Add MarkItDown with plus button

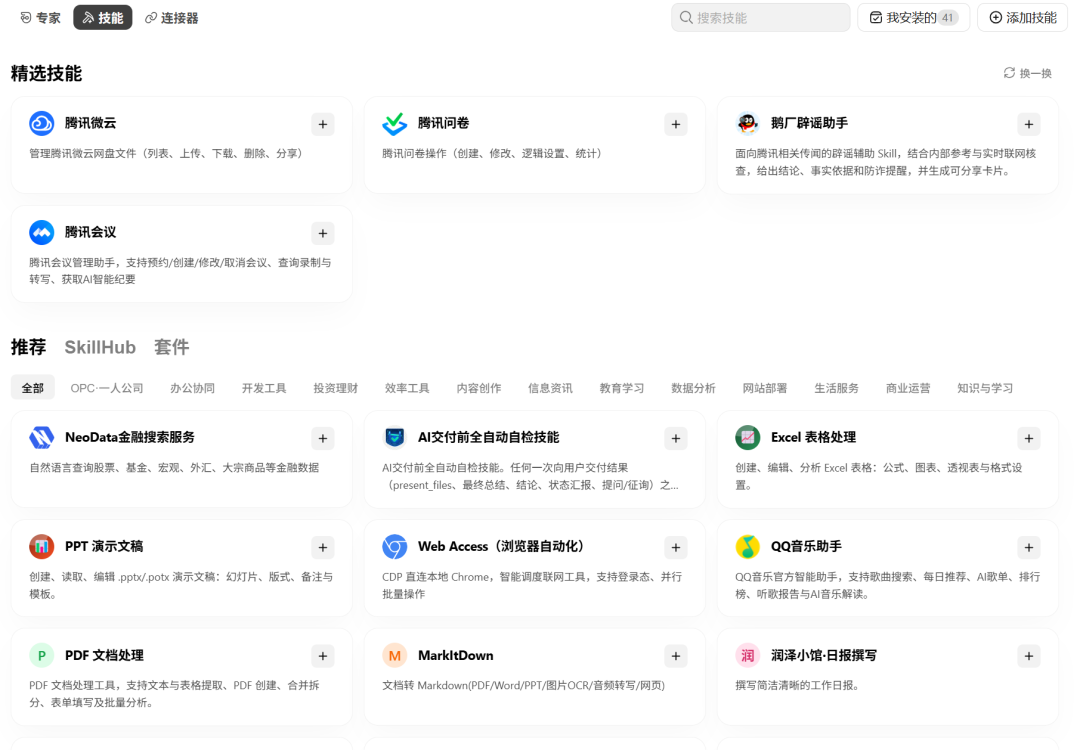click(x=676, y=656)
